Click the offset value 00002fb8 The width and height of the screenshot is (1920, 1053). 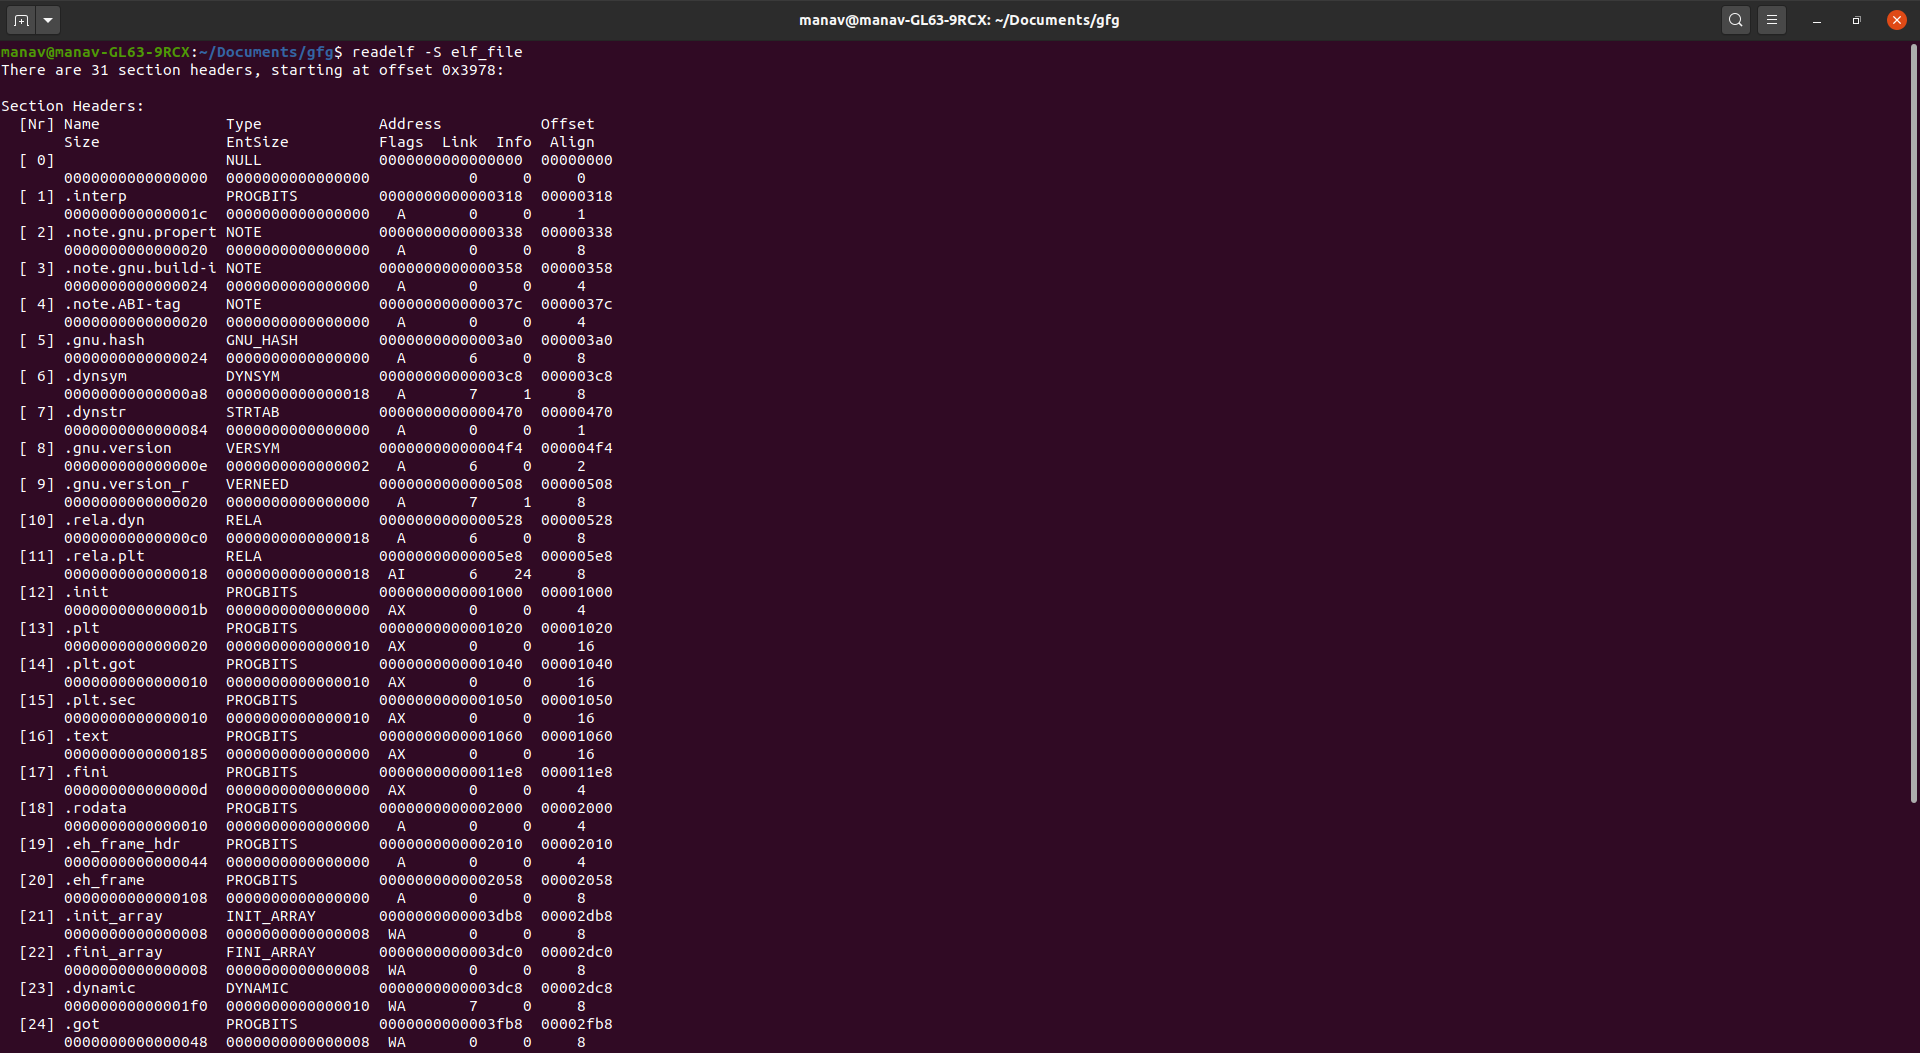point(577,1024)
